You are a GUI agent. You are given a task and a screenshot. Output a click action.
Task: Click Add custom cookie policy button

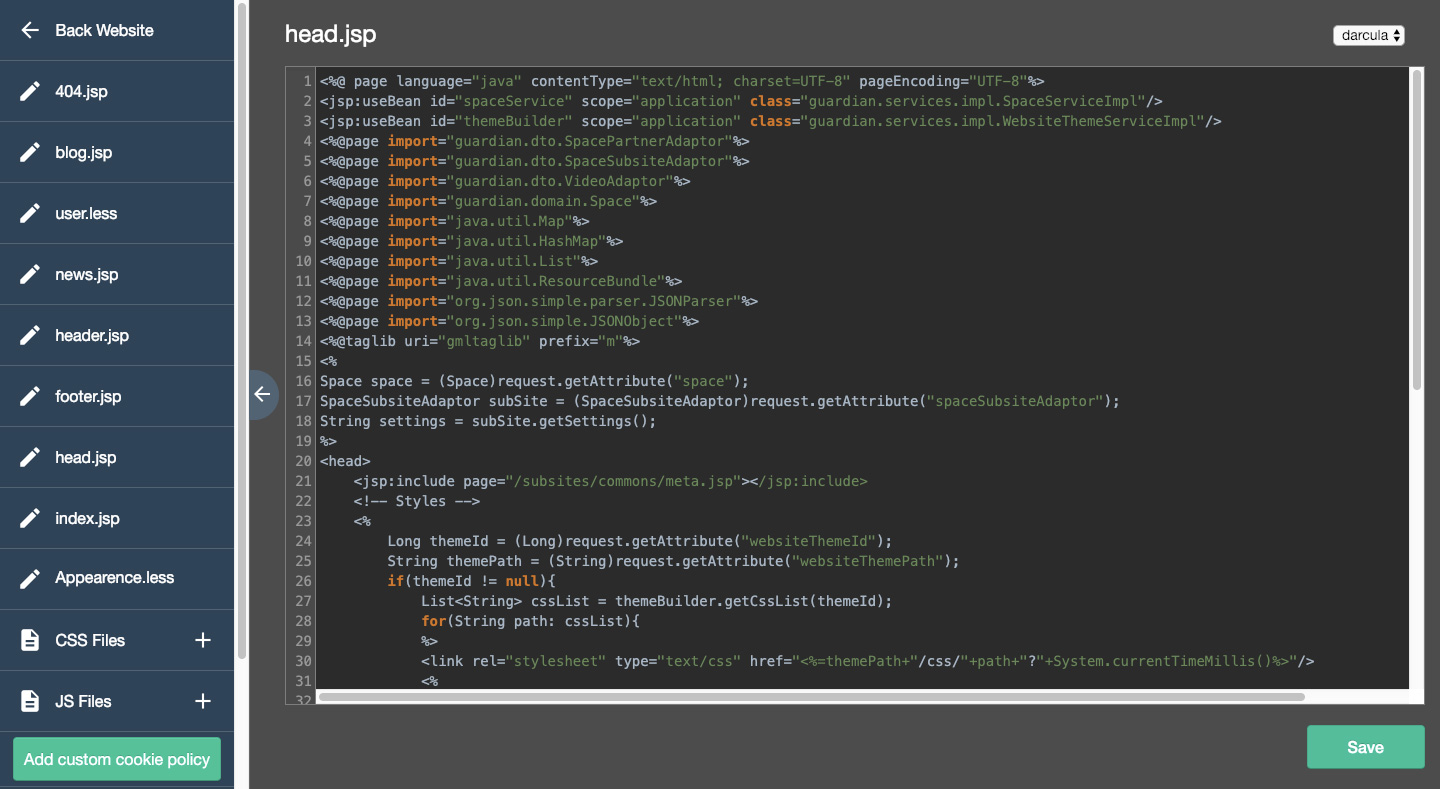117,759
